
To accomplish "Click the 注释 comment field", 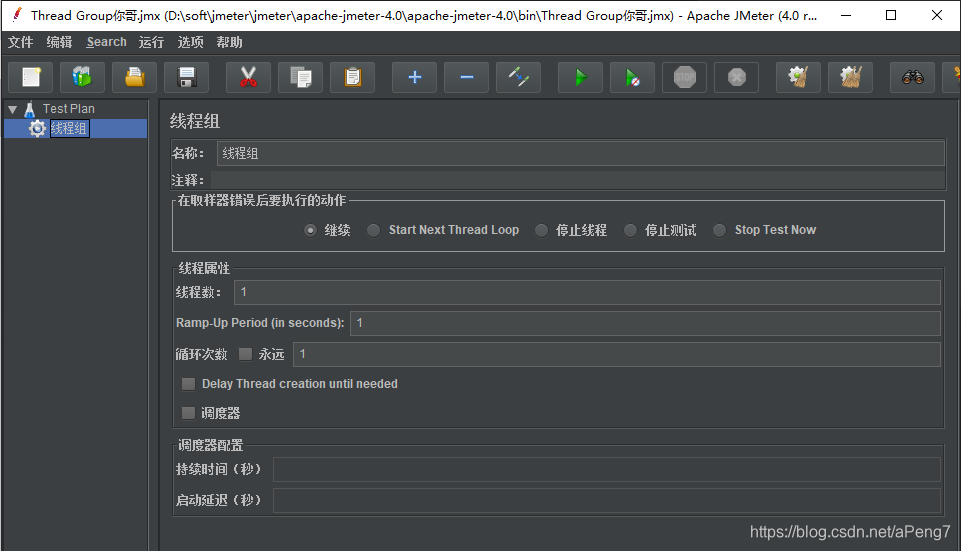I will pos(578,180).
